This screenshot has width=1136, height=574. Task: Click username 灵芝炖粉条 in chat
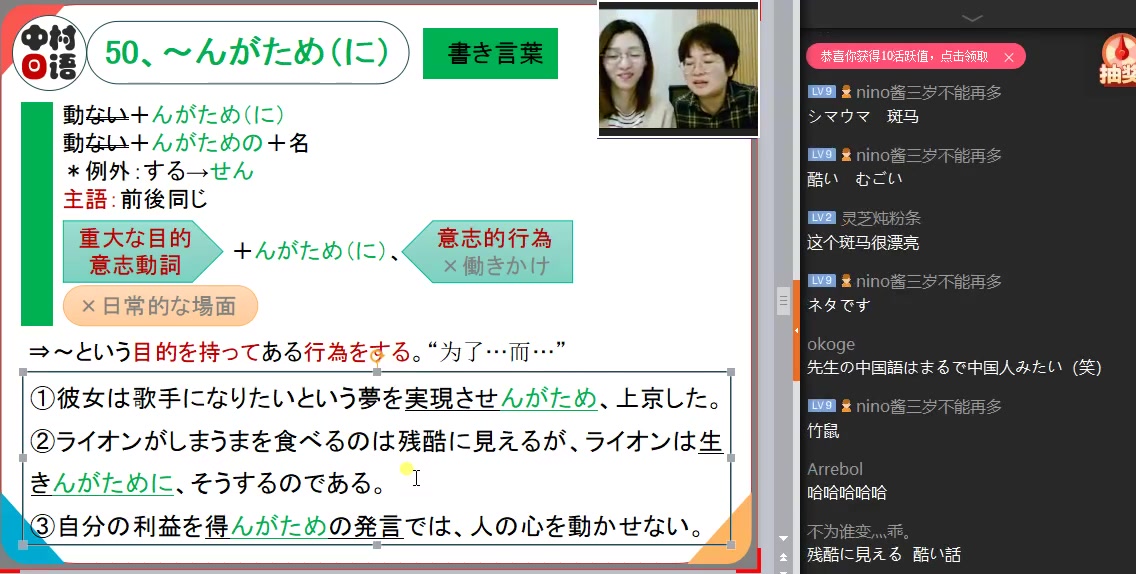881,218
